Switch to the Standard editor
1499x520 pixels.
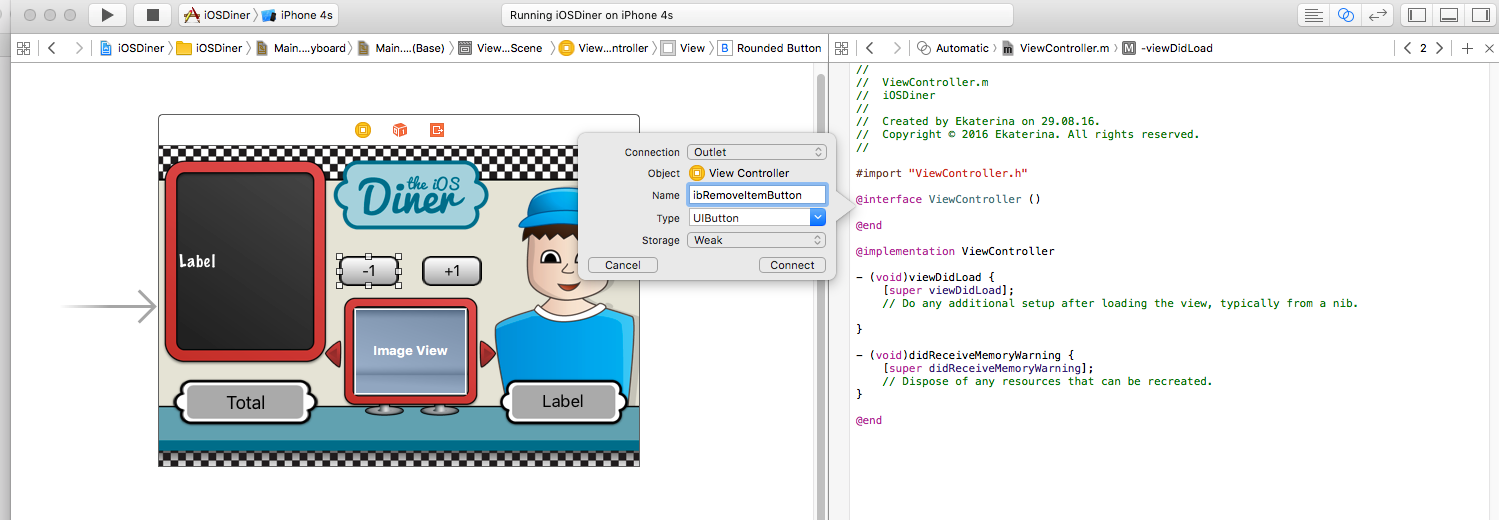[x=1313, y=15]
